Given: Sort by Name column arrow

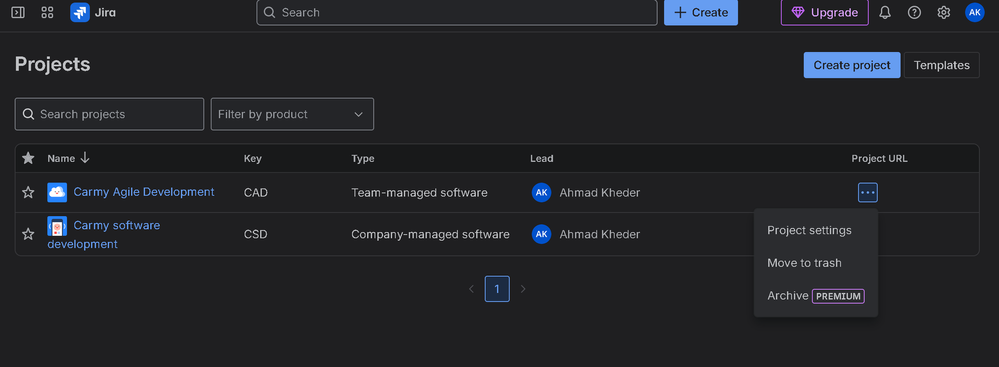Looking at the screenshot, I should 85,158.
